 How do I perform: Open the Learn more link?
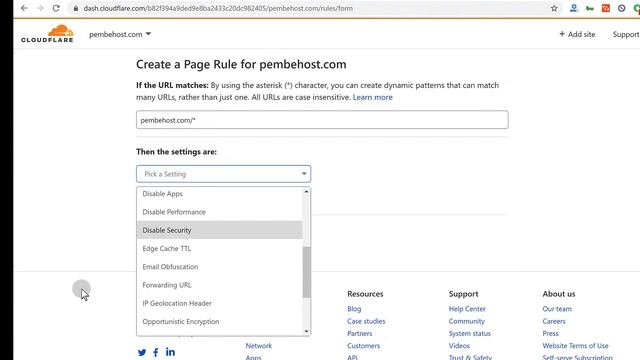pos(372,97)
